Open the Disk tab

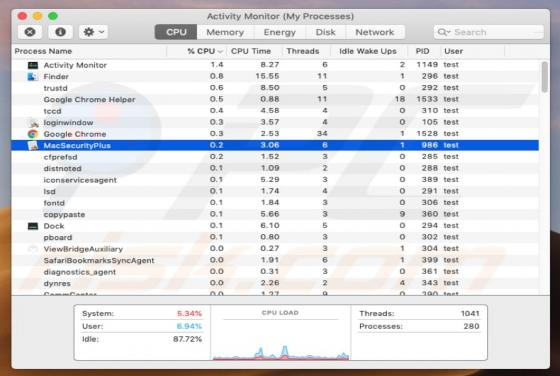pos(325,32)
